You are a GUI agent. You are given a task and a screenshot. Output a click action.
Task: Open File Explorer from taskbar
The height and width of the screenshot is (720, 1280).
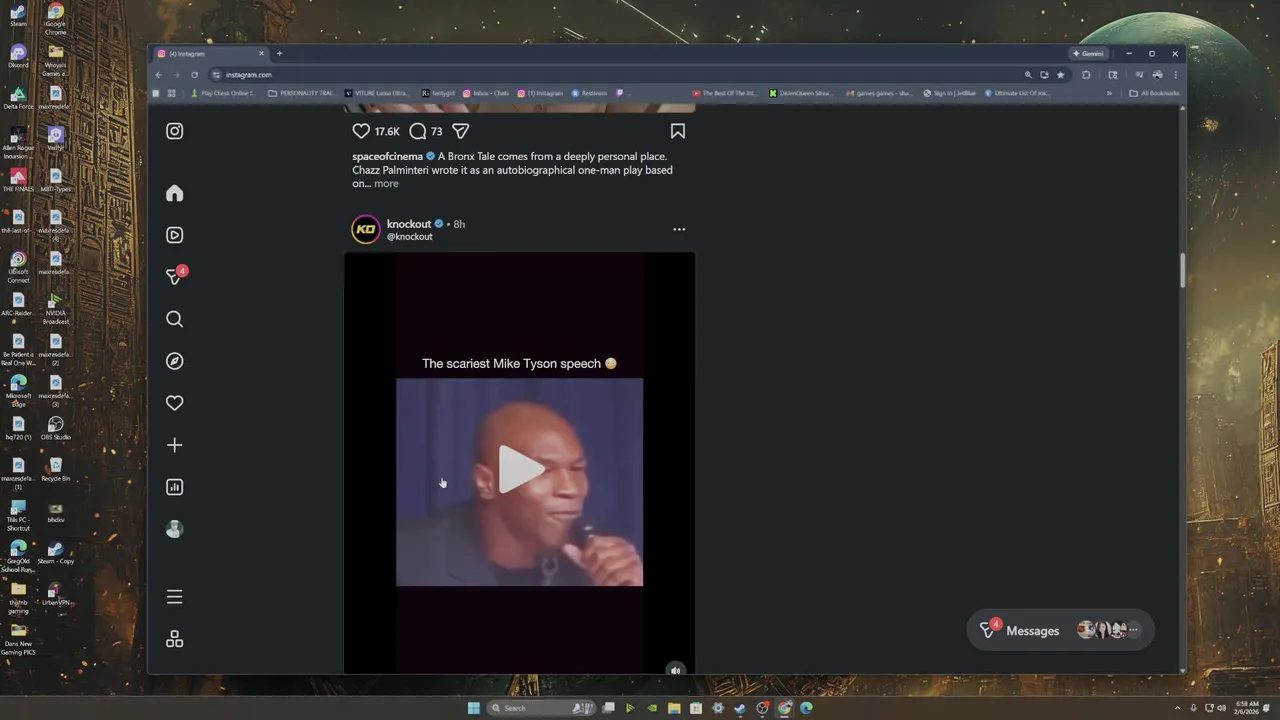(x=674, y=708)
